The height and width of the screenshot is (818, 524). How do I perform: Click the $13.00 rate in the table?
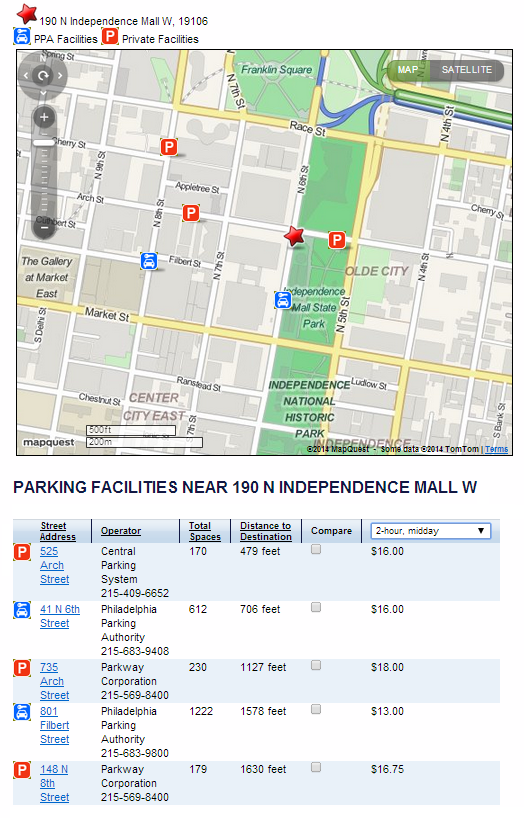click(x=387, y=711)
